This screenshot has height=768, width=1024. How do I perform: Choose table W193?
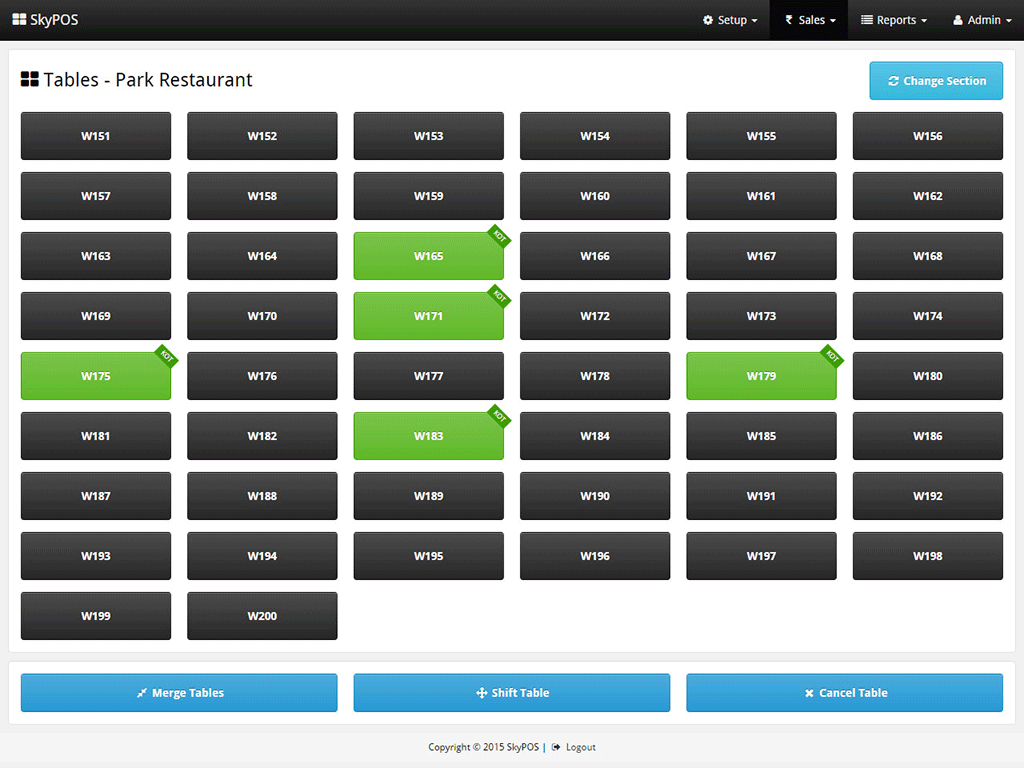[96, 556]
